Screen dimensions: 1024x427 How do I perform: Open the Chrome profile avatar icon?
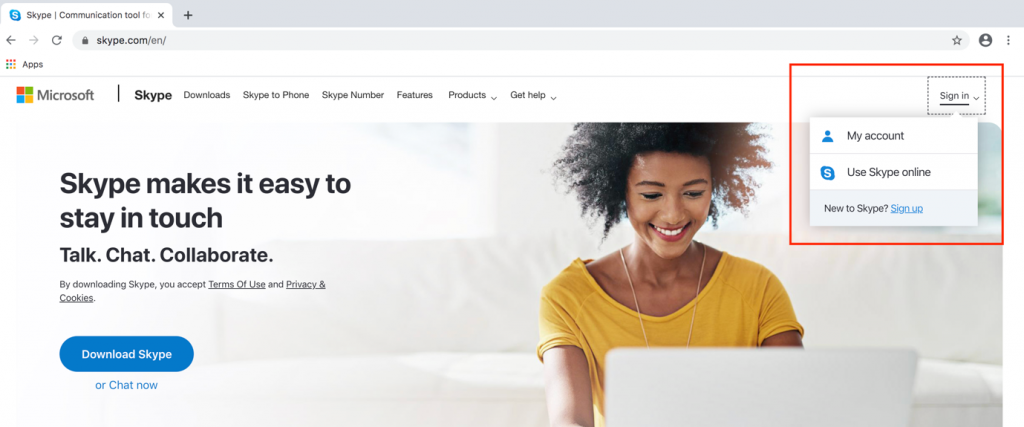(x=985, y=40)
